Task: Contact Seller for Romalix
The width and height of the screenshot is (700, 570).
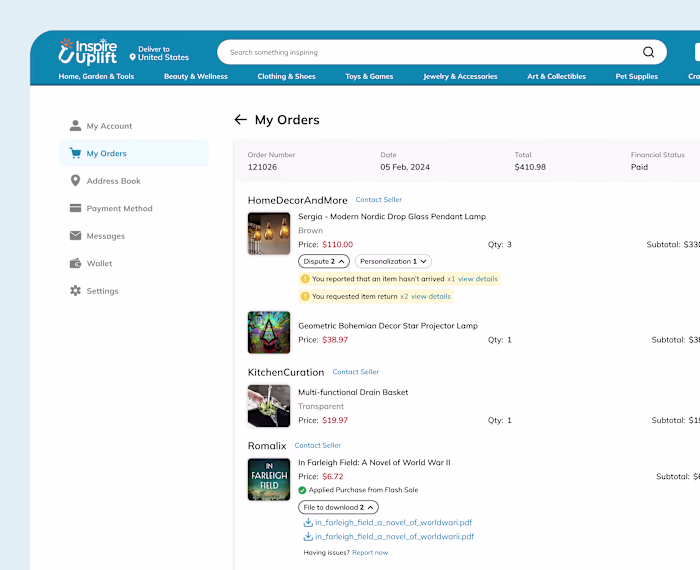Action: tap(318, 445)
